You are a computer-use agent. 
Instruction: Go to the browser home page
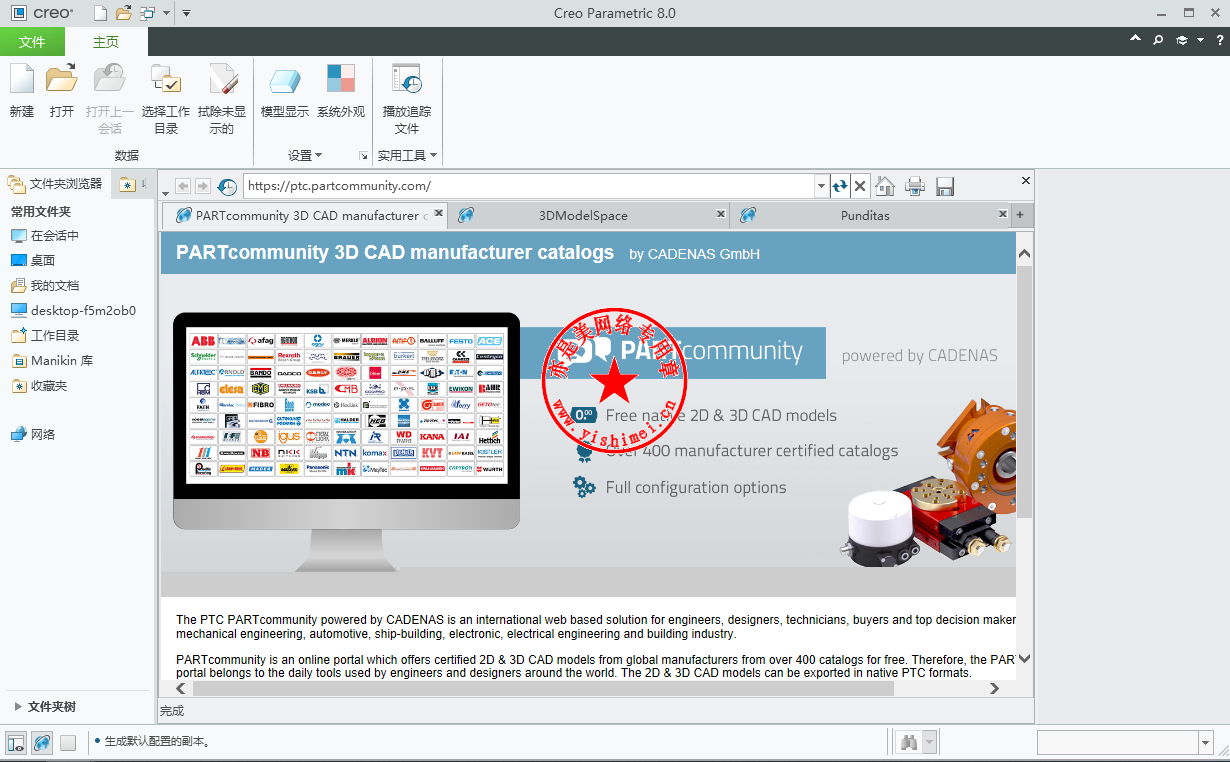(885, 186)
